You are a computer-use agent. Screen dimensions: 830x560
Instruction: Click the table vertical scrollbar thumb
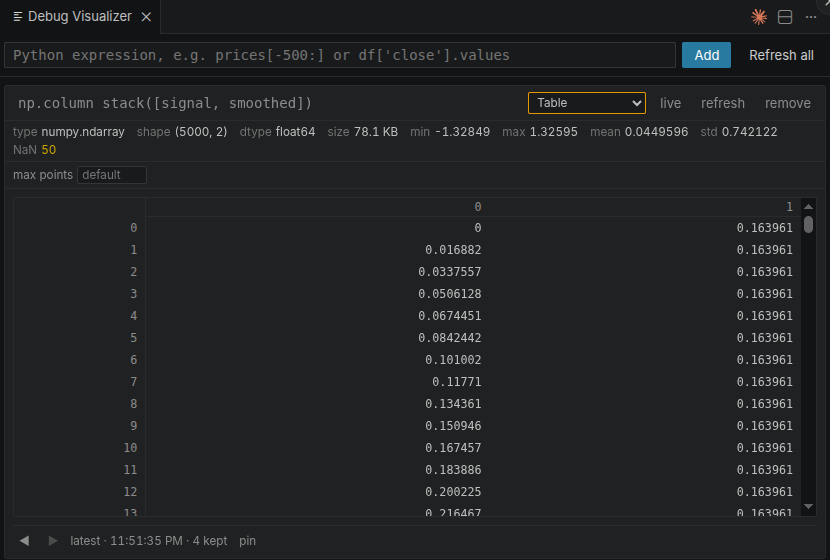[x=808, y=224]
